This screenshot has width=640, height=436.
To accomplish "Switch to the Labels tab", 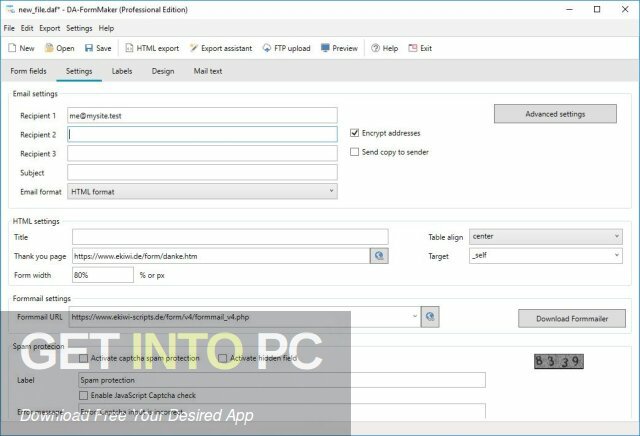I will point(122,71).
